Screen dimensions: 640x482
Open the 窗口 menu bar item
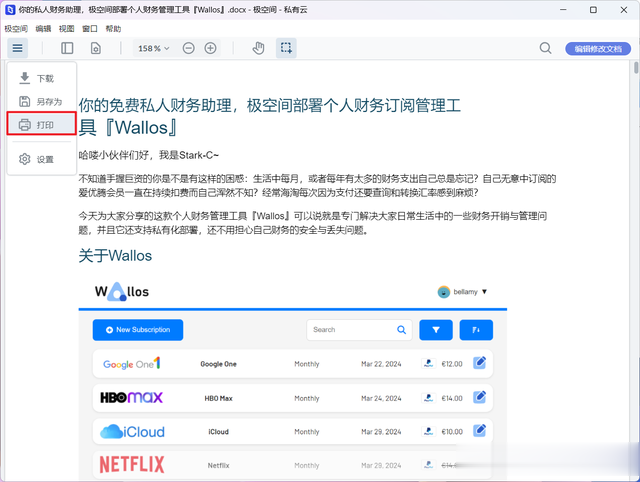coord(90,29)
